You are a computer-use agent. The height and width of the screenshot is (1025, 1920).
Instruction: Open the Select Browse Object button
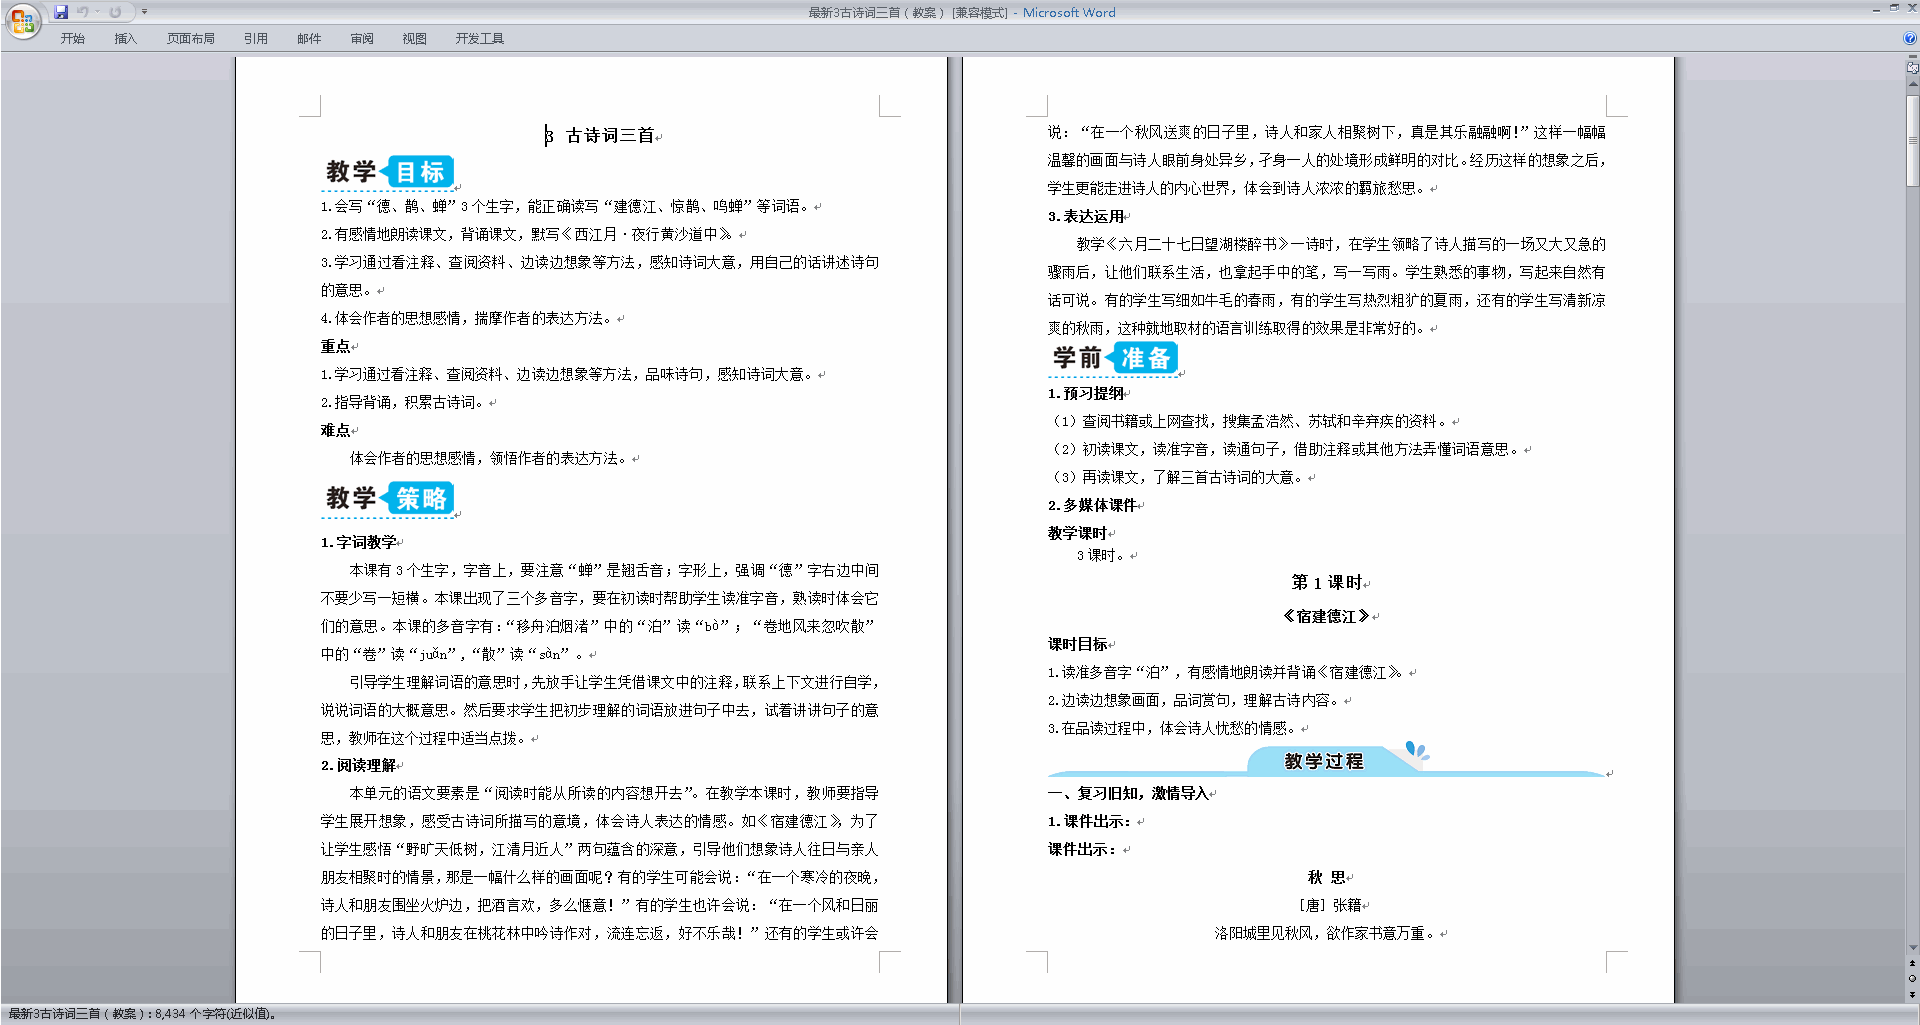pyautogui.click(x=1913, y=979)
